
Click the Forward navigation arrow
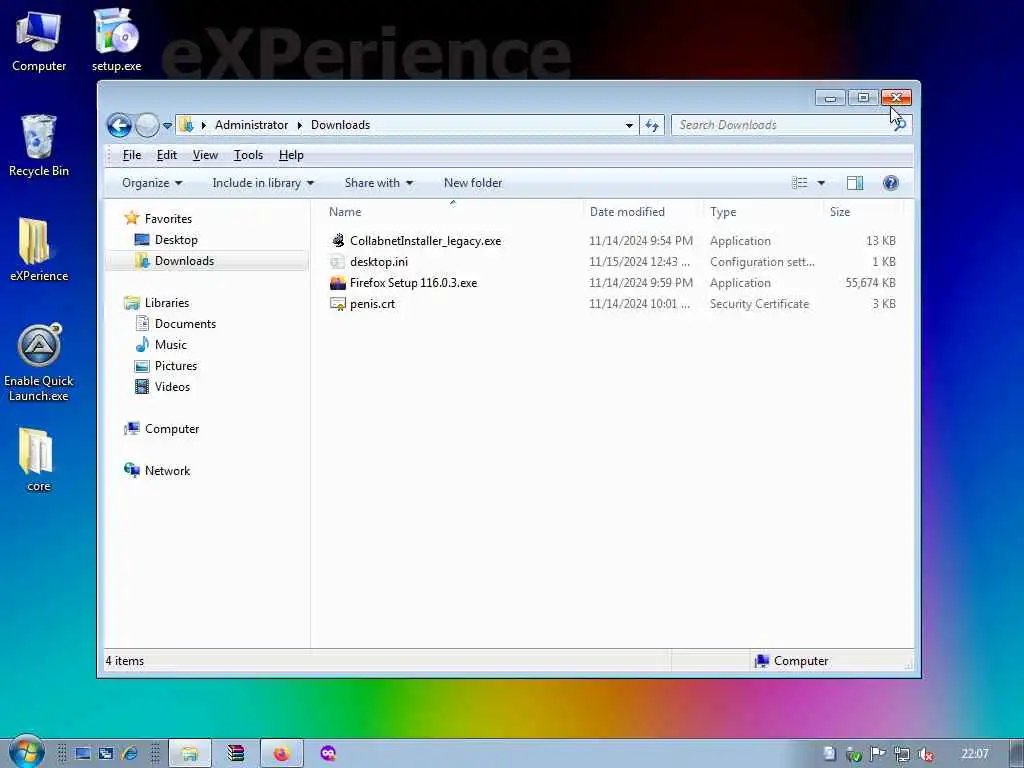[148, 125]
